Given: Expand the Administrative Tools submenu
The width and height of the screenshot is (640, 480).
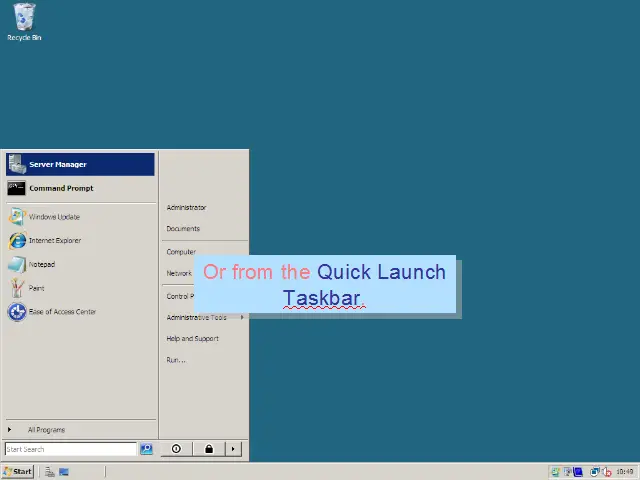Looking at the screenshot, I should 198,317.
